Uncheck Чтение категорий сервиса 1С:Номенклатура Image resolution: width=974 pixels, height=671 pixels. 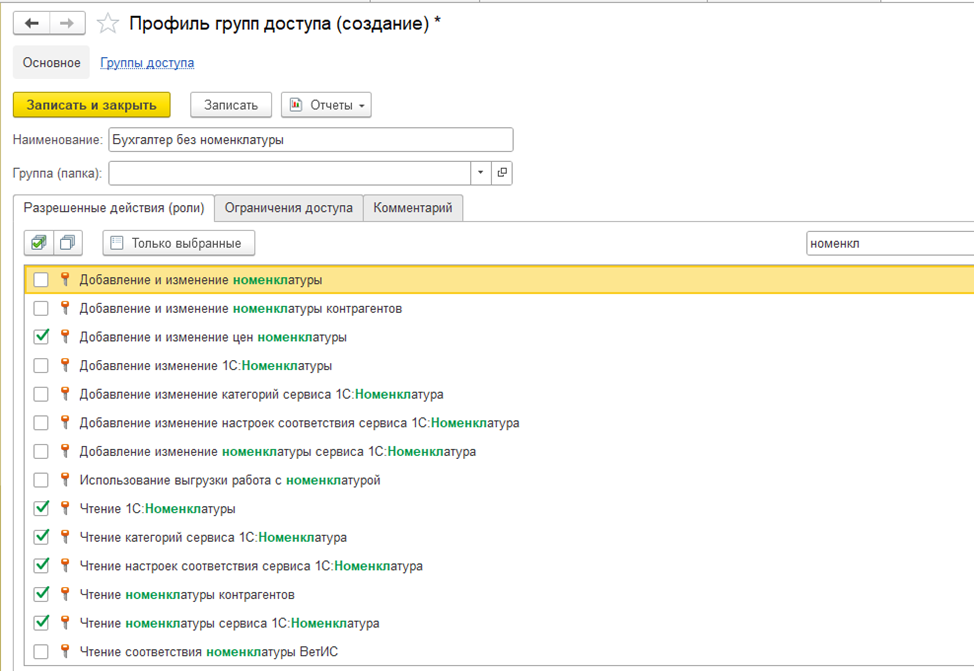pyautogui.click(x=41, y=537)
